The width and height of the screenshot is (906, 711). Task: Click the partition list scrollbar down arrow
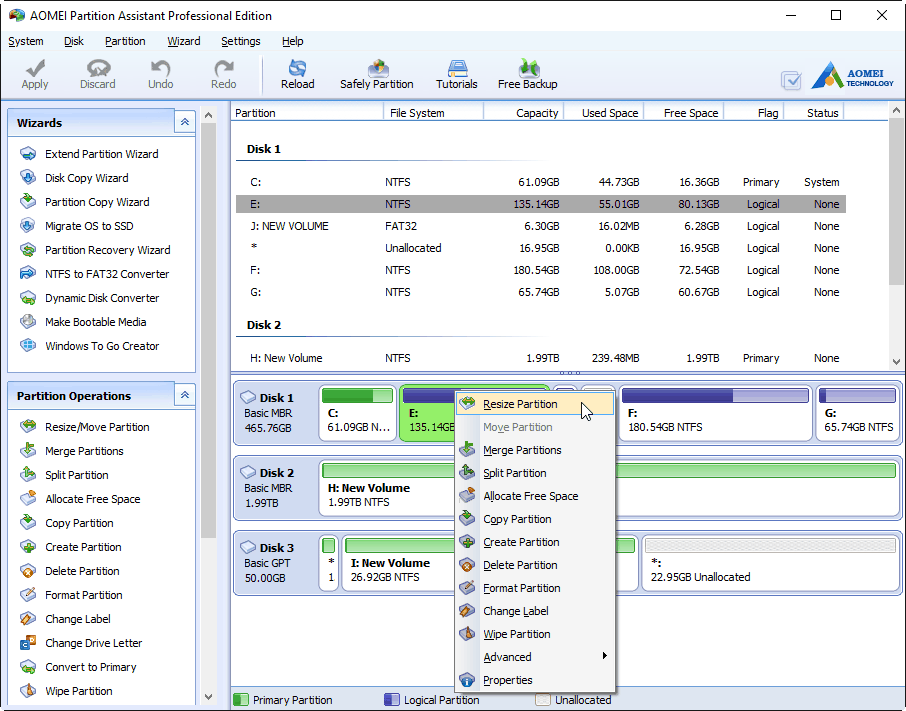click(x=896, y=362)
